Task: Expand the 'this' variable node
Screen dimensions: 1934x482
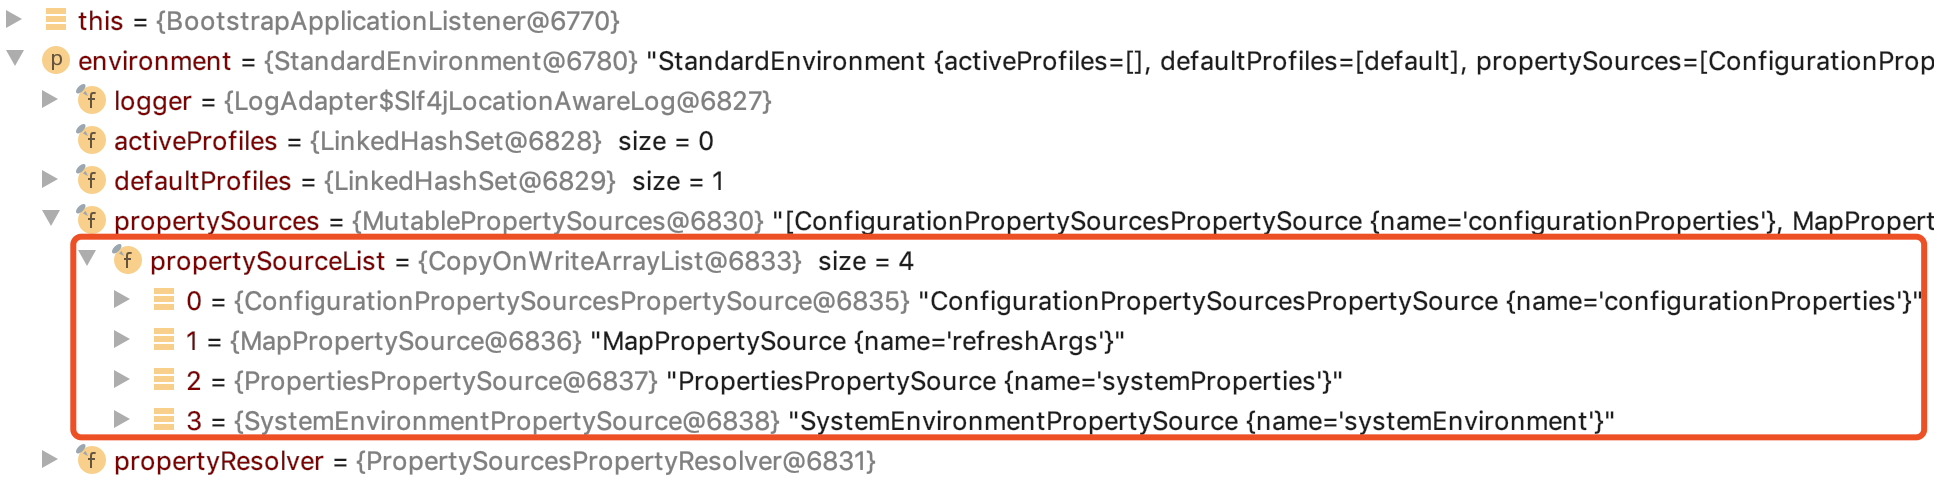Action: point(14,18)
